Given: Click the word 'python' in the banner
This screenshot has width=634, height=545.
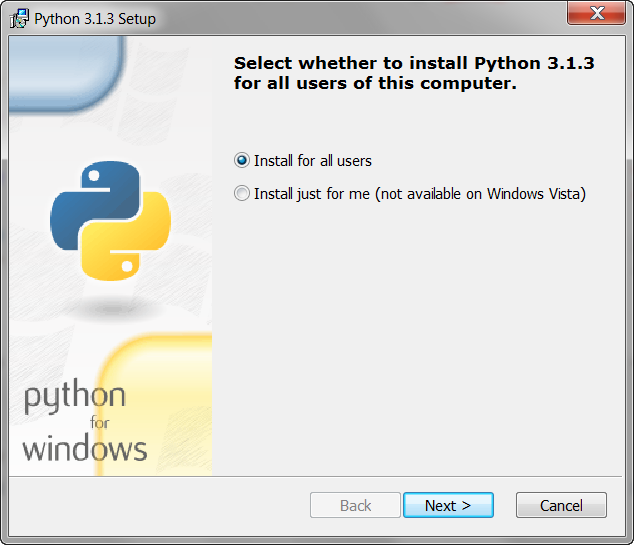Looking at the screenshot, I should (74, 397).
